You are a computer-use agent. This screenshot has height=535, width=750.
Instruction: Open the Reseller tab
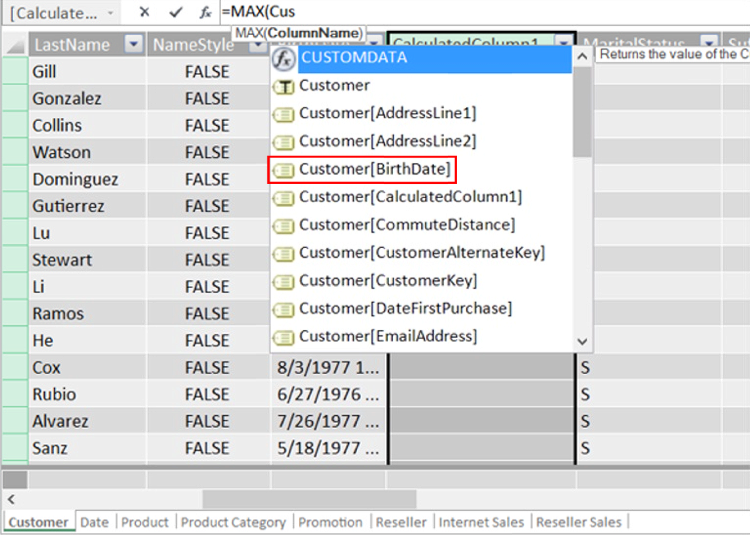click(401, 522)
